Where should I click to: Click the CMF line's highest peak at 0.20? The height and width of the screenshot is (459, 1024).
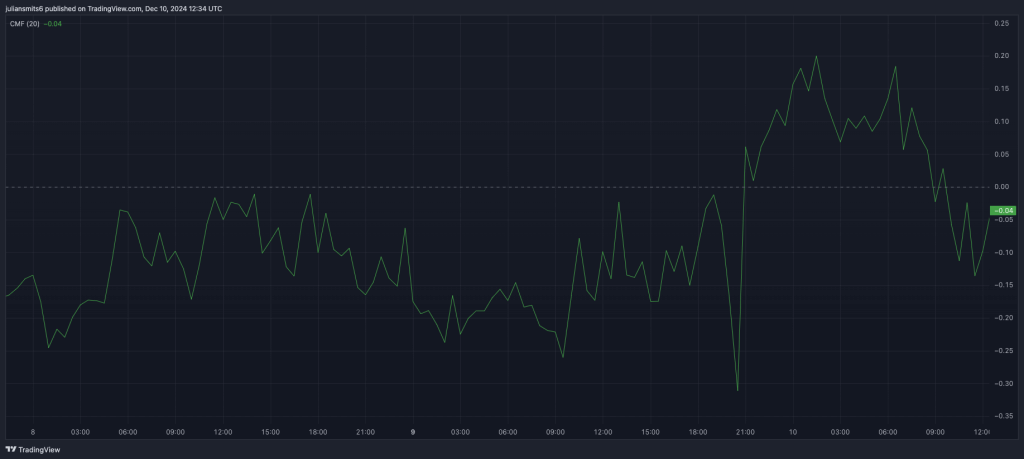816,56
